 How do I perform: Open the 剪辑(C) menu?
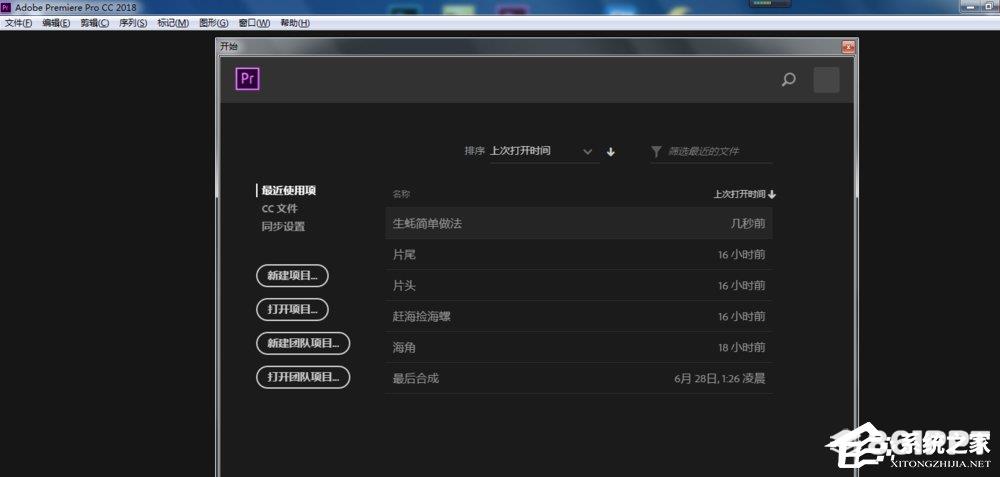(94, 23)
